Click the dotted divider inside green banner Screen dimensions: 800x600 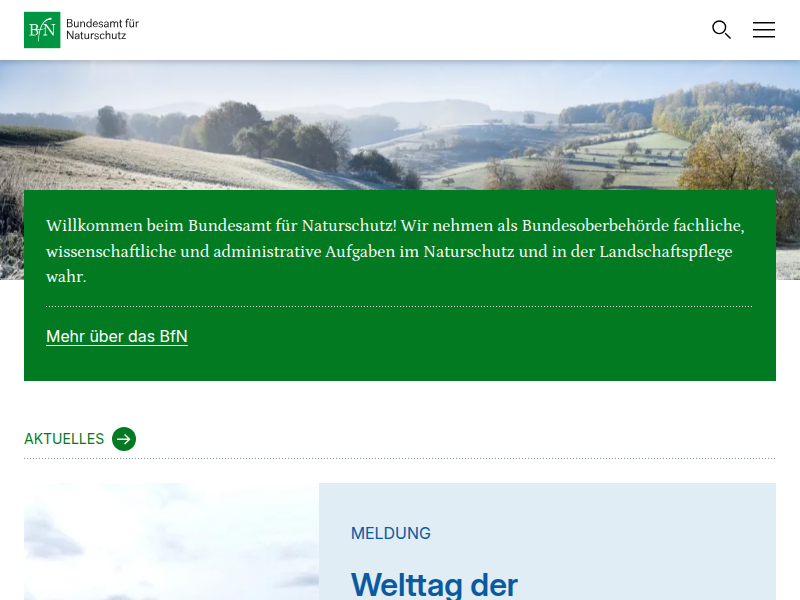(x=399, y=306)
